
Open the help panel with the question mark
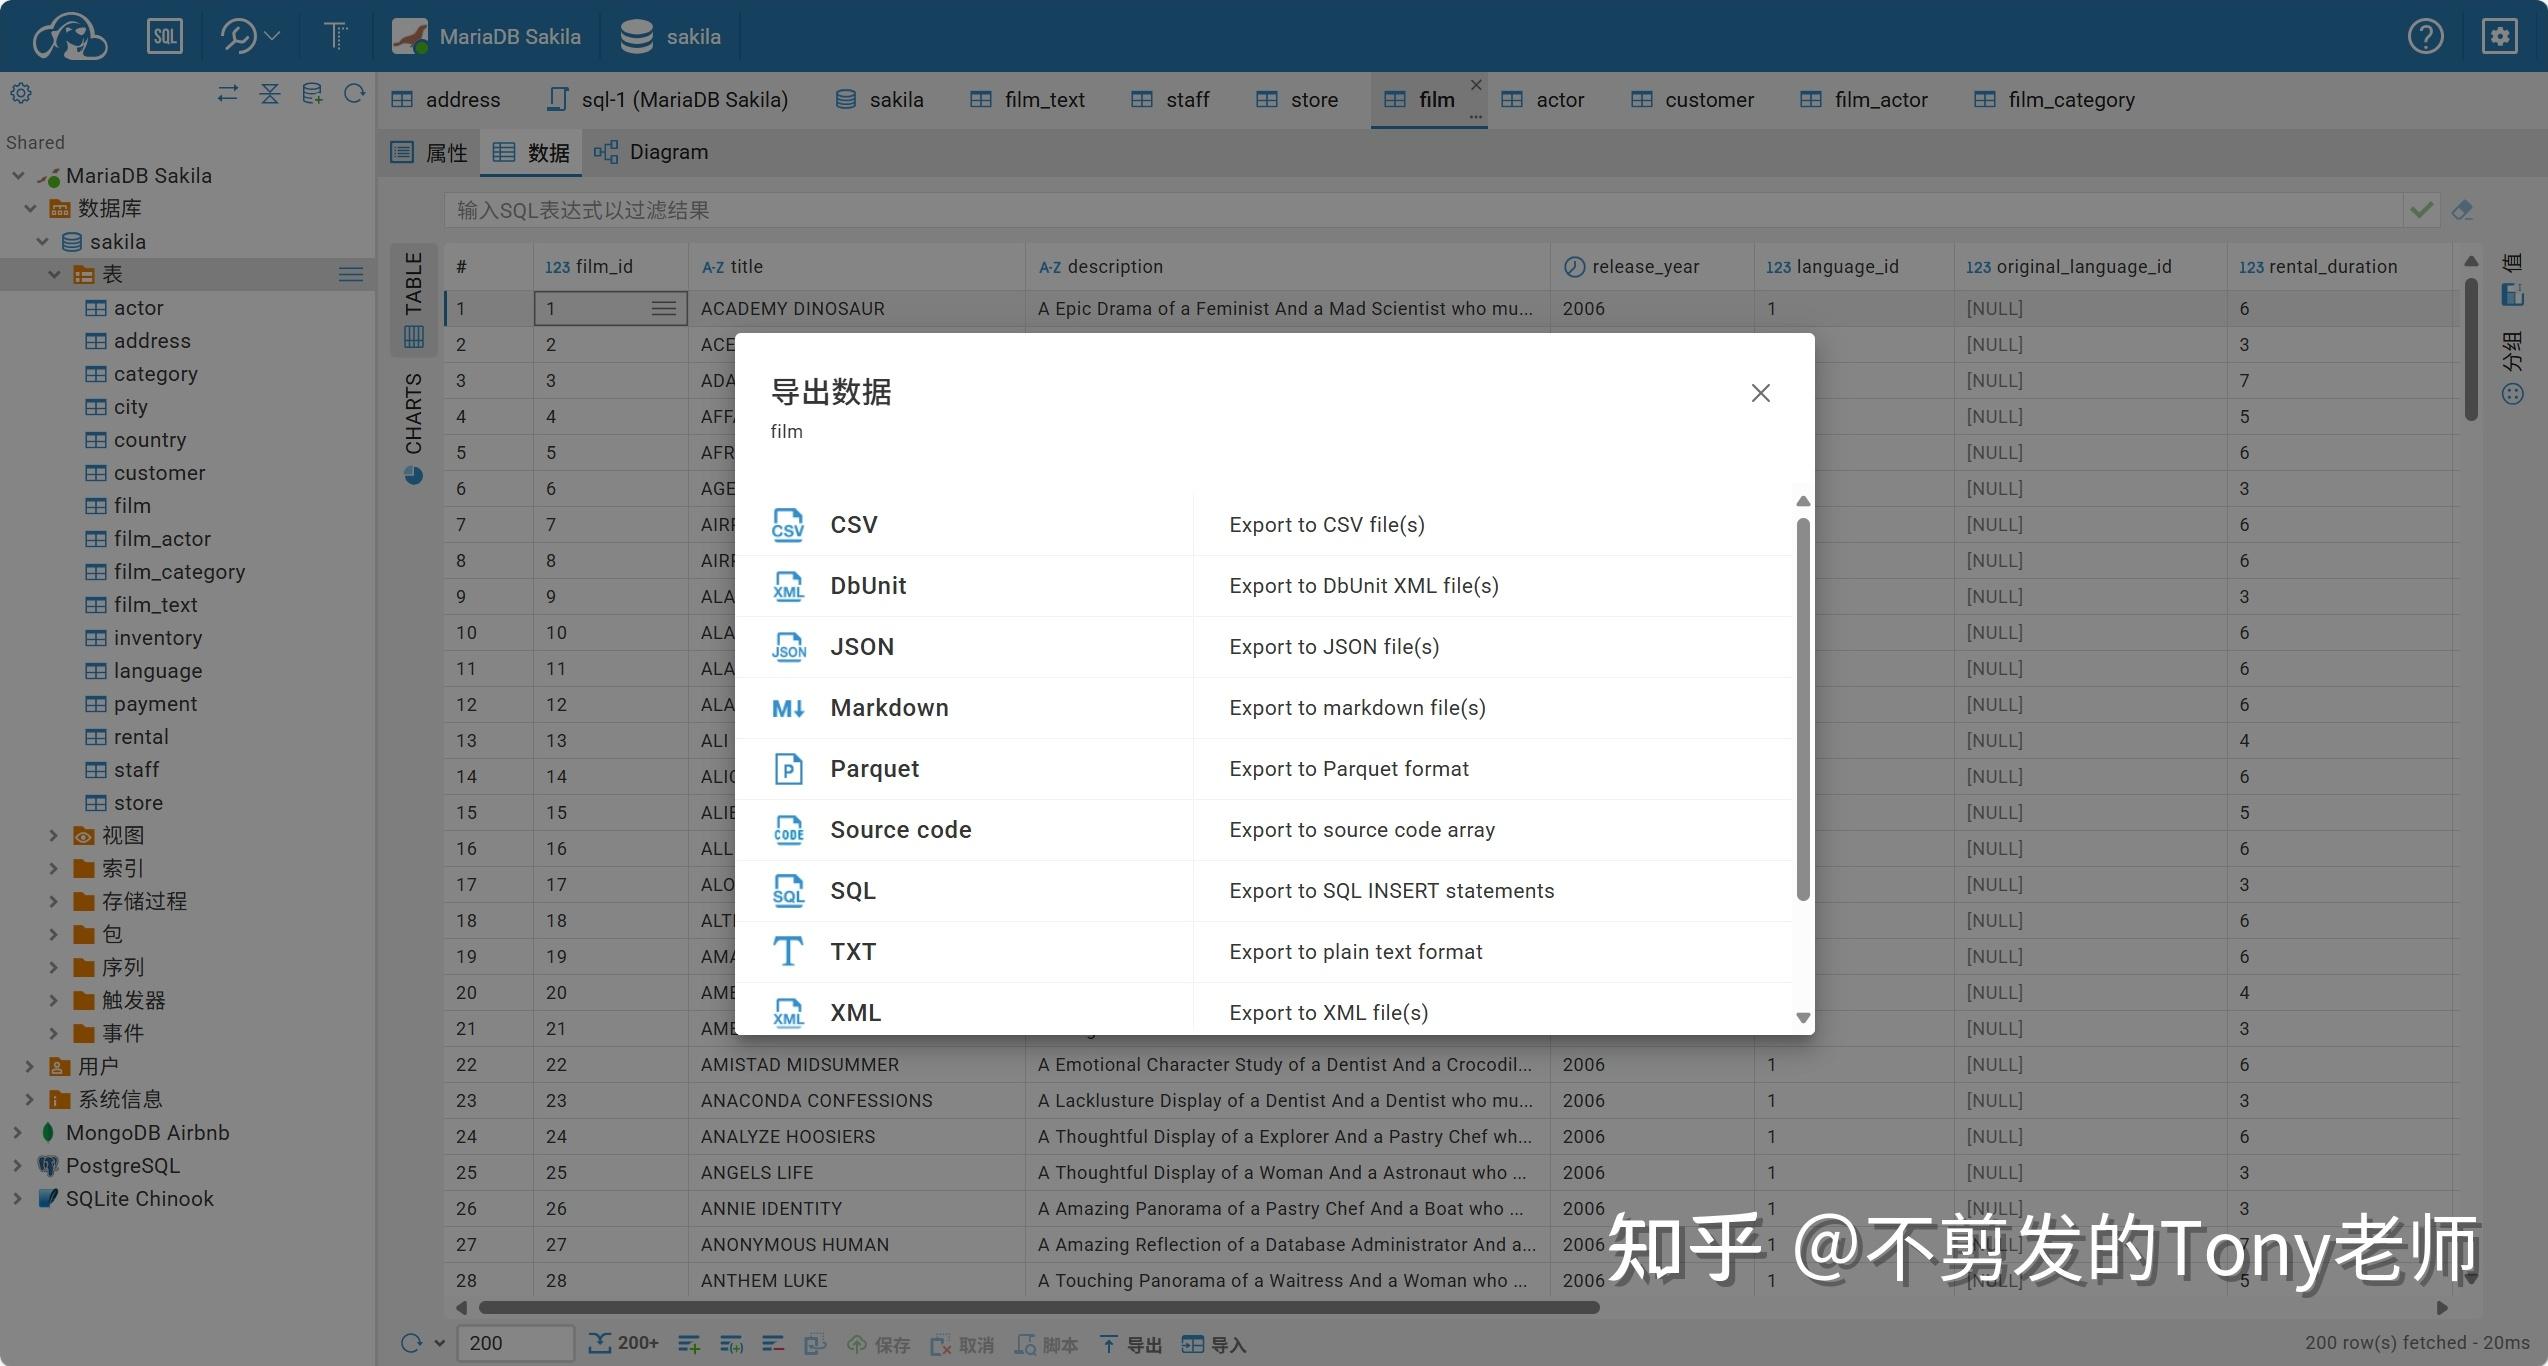coord(2426,36)
